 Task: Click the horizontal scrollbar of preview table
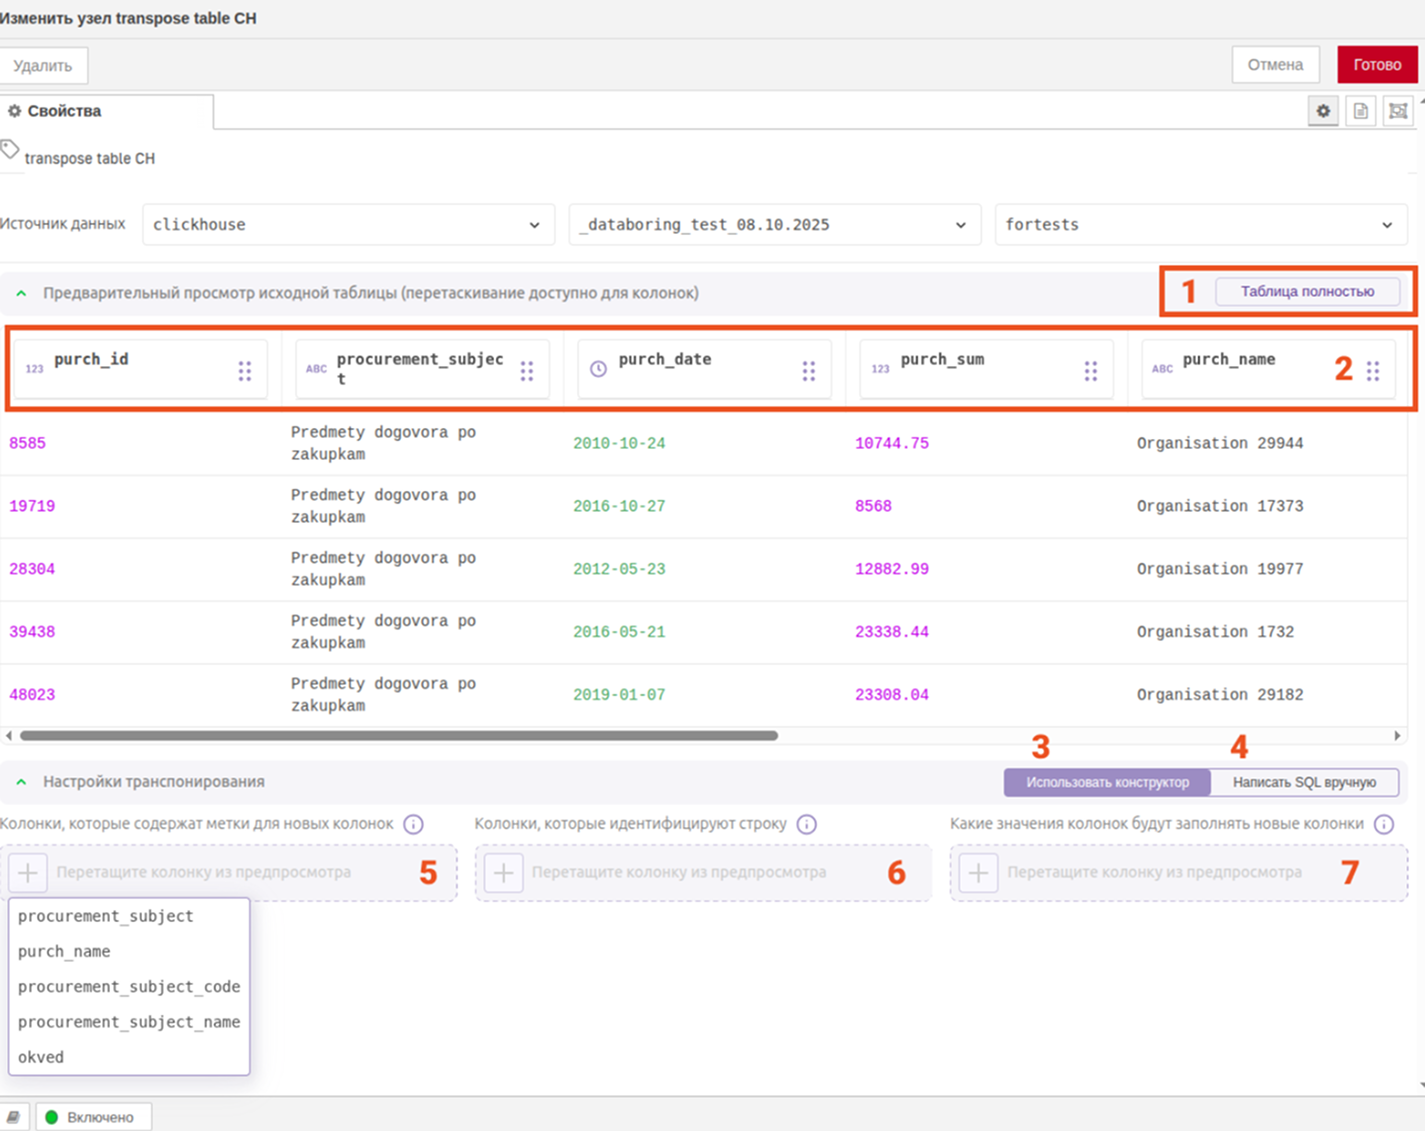point(398,736)
